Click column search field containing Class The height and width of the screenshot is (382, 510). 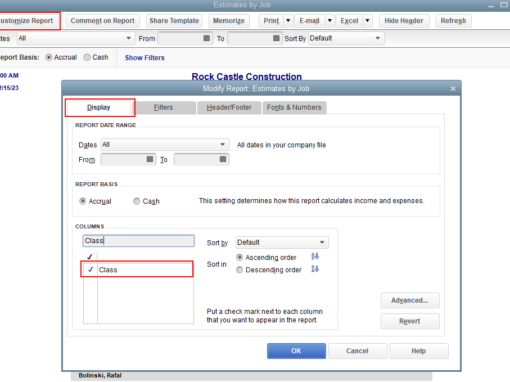pos(138,241)
